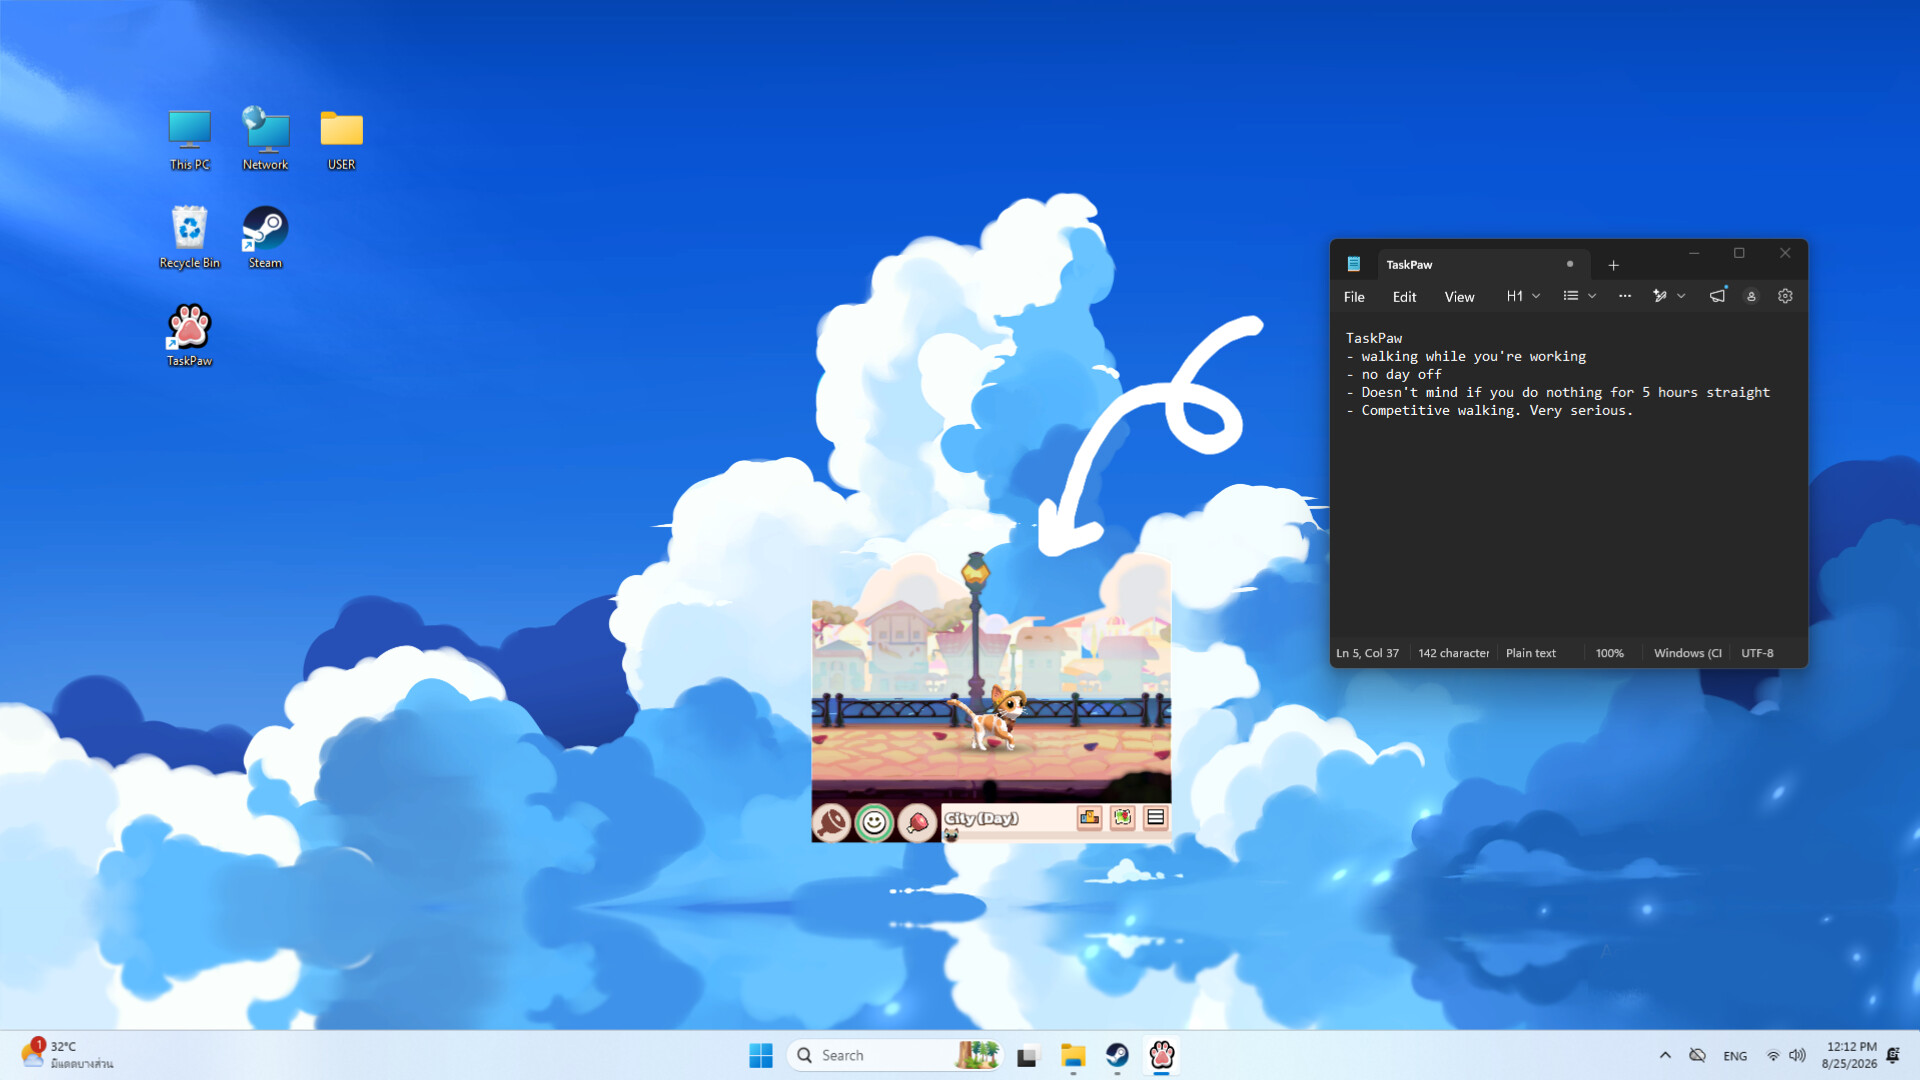Image resolution: width=1920 pixels, height=1080 pixels.
Task: Click the bulleted list icon in Notepad
Action: point(1571,296)
